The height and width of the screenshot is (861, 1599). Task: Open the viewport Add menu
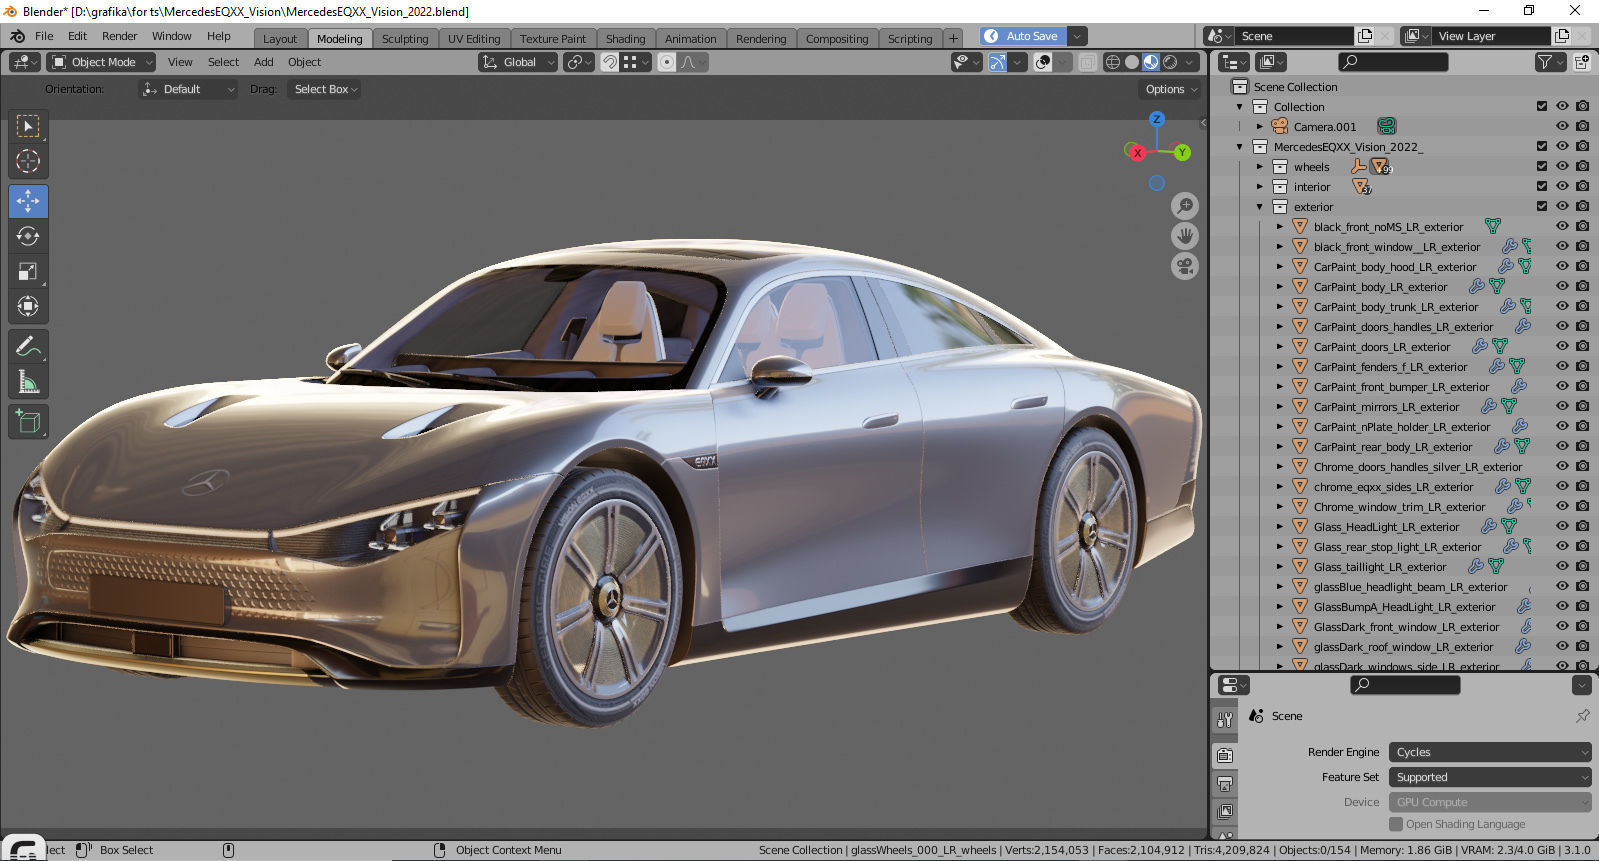263,62
